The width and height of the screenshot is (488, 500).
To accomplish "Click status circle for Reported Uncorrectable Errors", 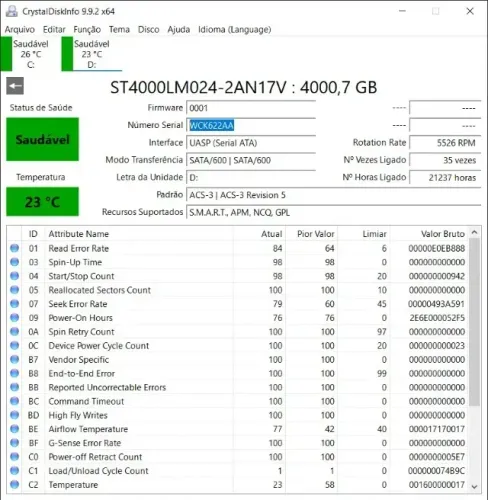I will click(x=14, y=387).
